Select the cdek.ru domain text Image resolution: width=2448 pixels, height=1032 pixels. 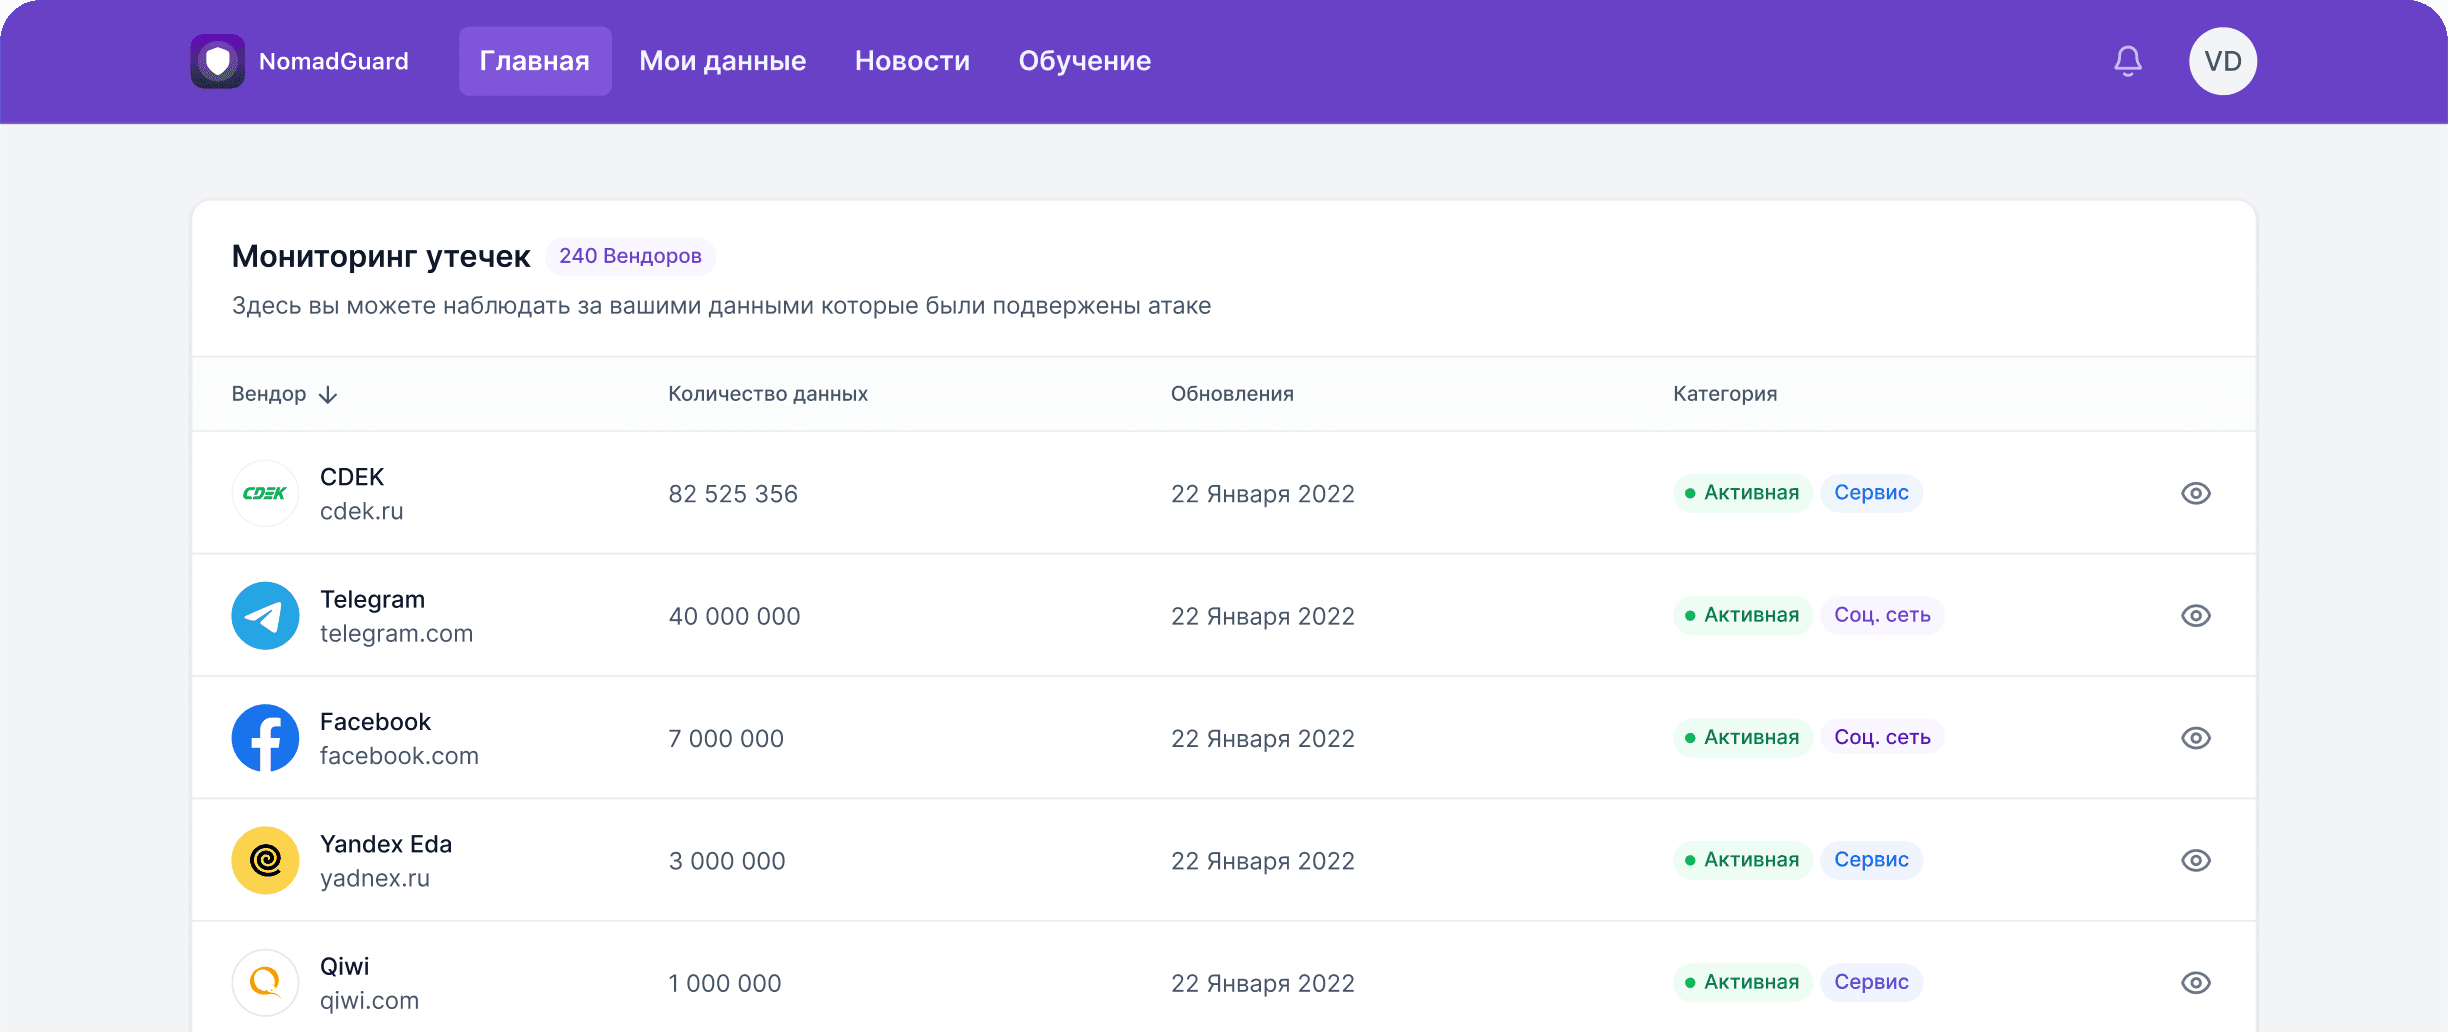pyautogui.click(x=361, y=511)
